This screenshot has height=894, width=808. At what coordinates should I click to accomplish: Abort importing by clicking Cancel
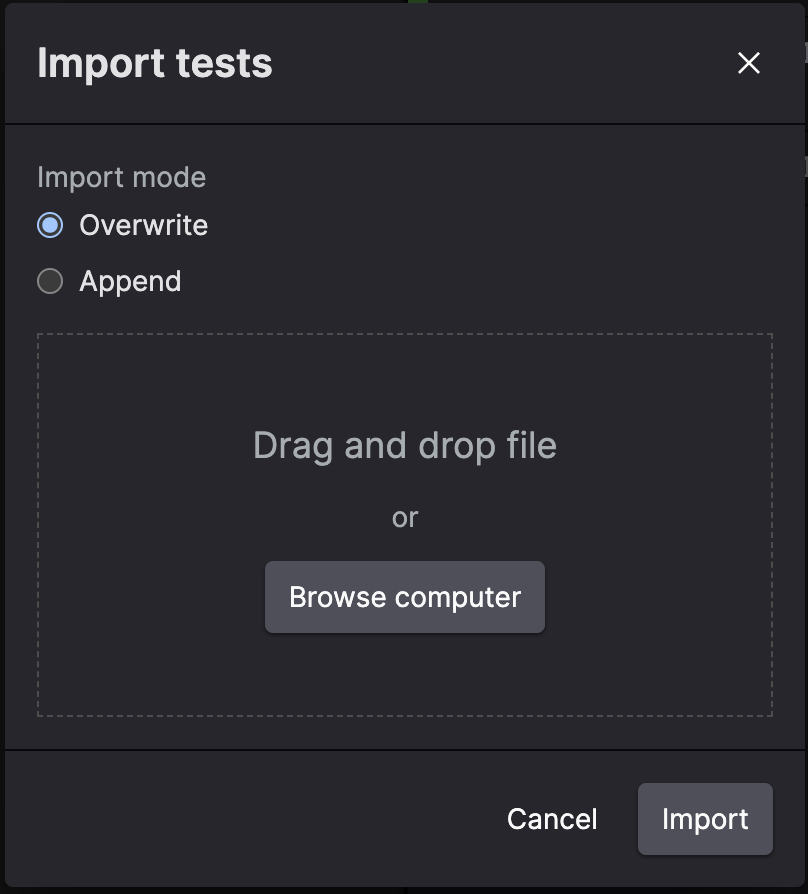[551, 819]
